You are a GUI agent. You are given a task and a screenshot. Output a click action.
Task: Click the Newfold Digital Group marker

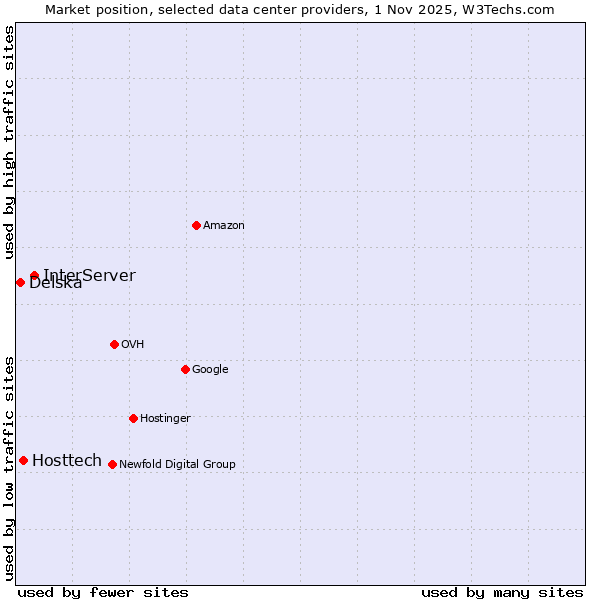pos(112,464)
